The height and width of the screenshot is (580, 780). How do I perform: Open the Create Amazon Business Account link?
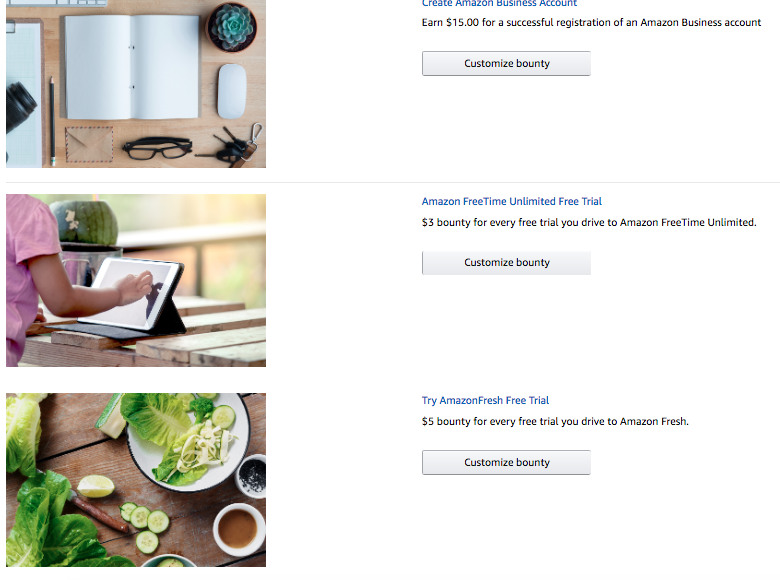tap(499, 3)
